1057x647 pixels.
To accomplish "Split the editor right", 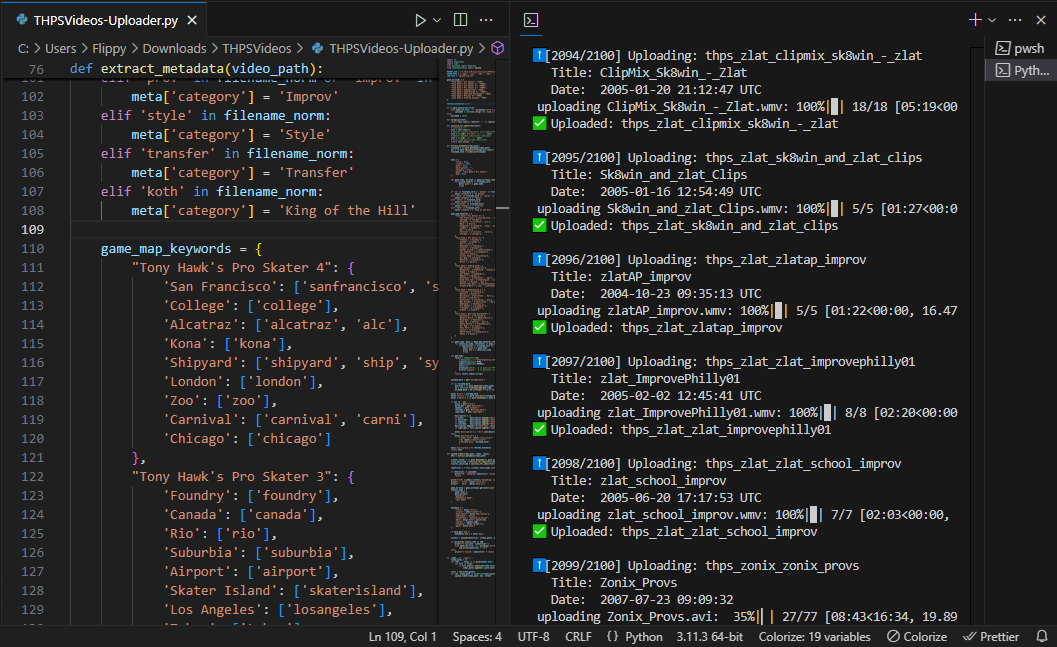I will pos(460,20).
